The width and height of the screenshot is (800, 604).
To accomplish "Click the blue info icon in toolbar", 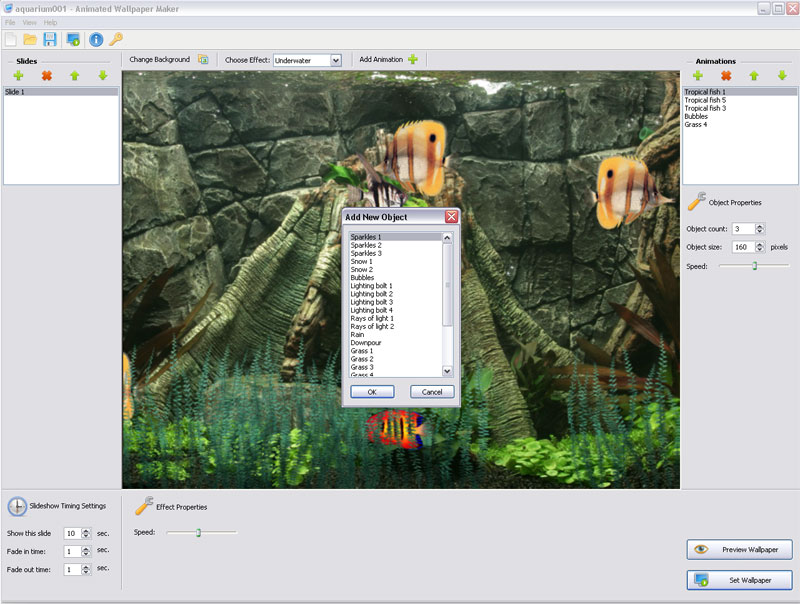I will click(97, 40).
